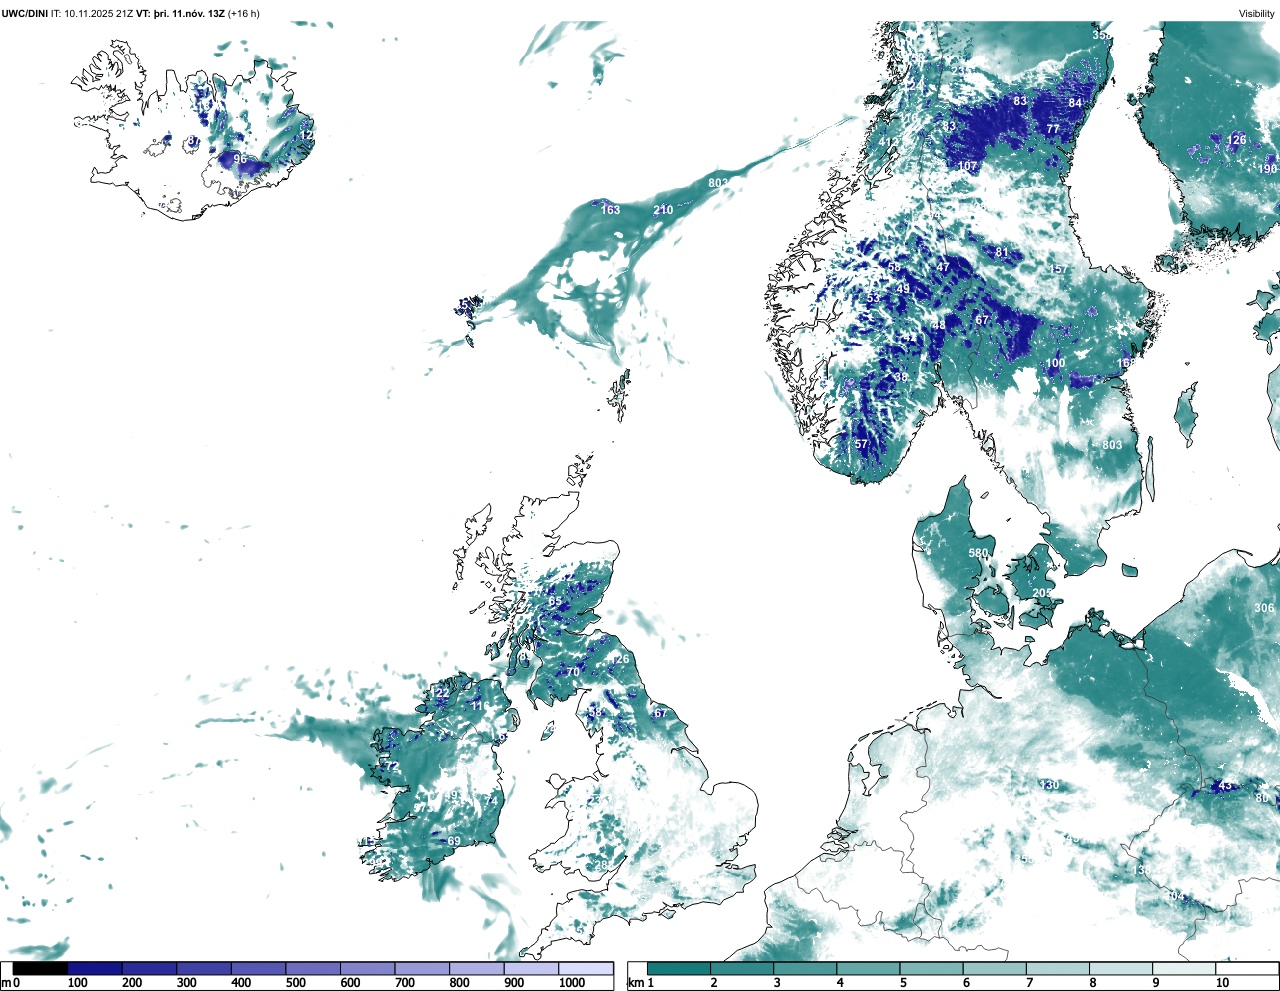Click value '57' in southern Norway
The width and height of the screenshot is (1280, 991).
click(x=861, y=444)
